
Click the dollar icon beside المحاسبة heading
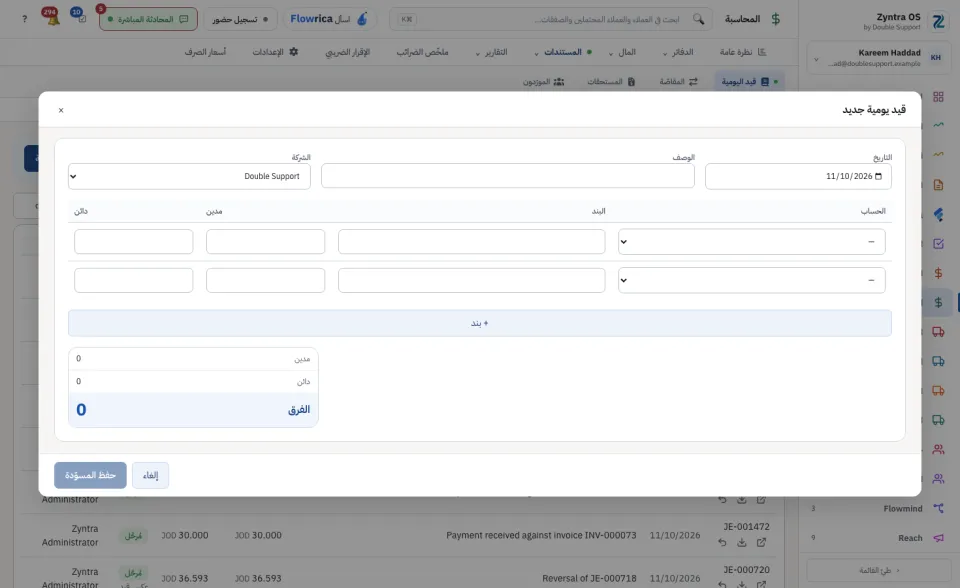[776, 19]
